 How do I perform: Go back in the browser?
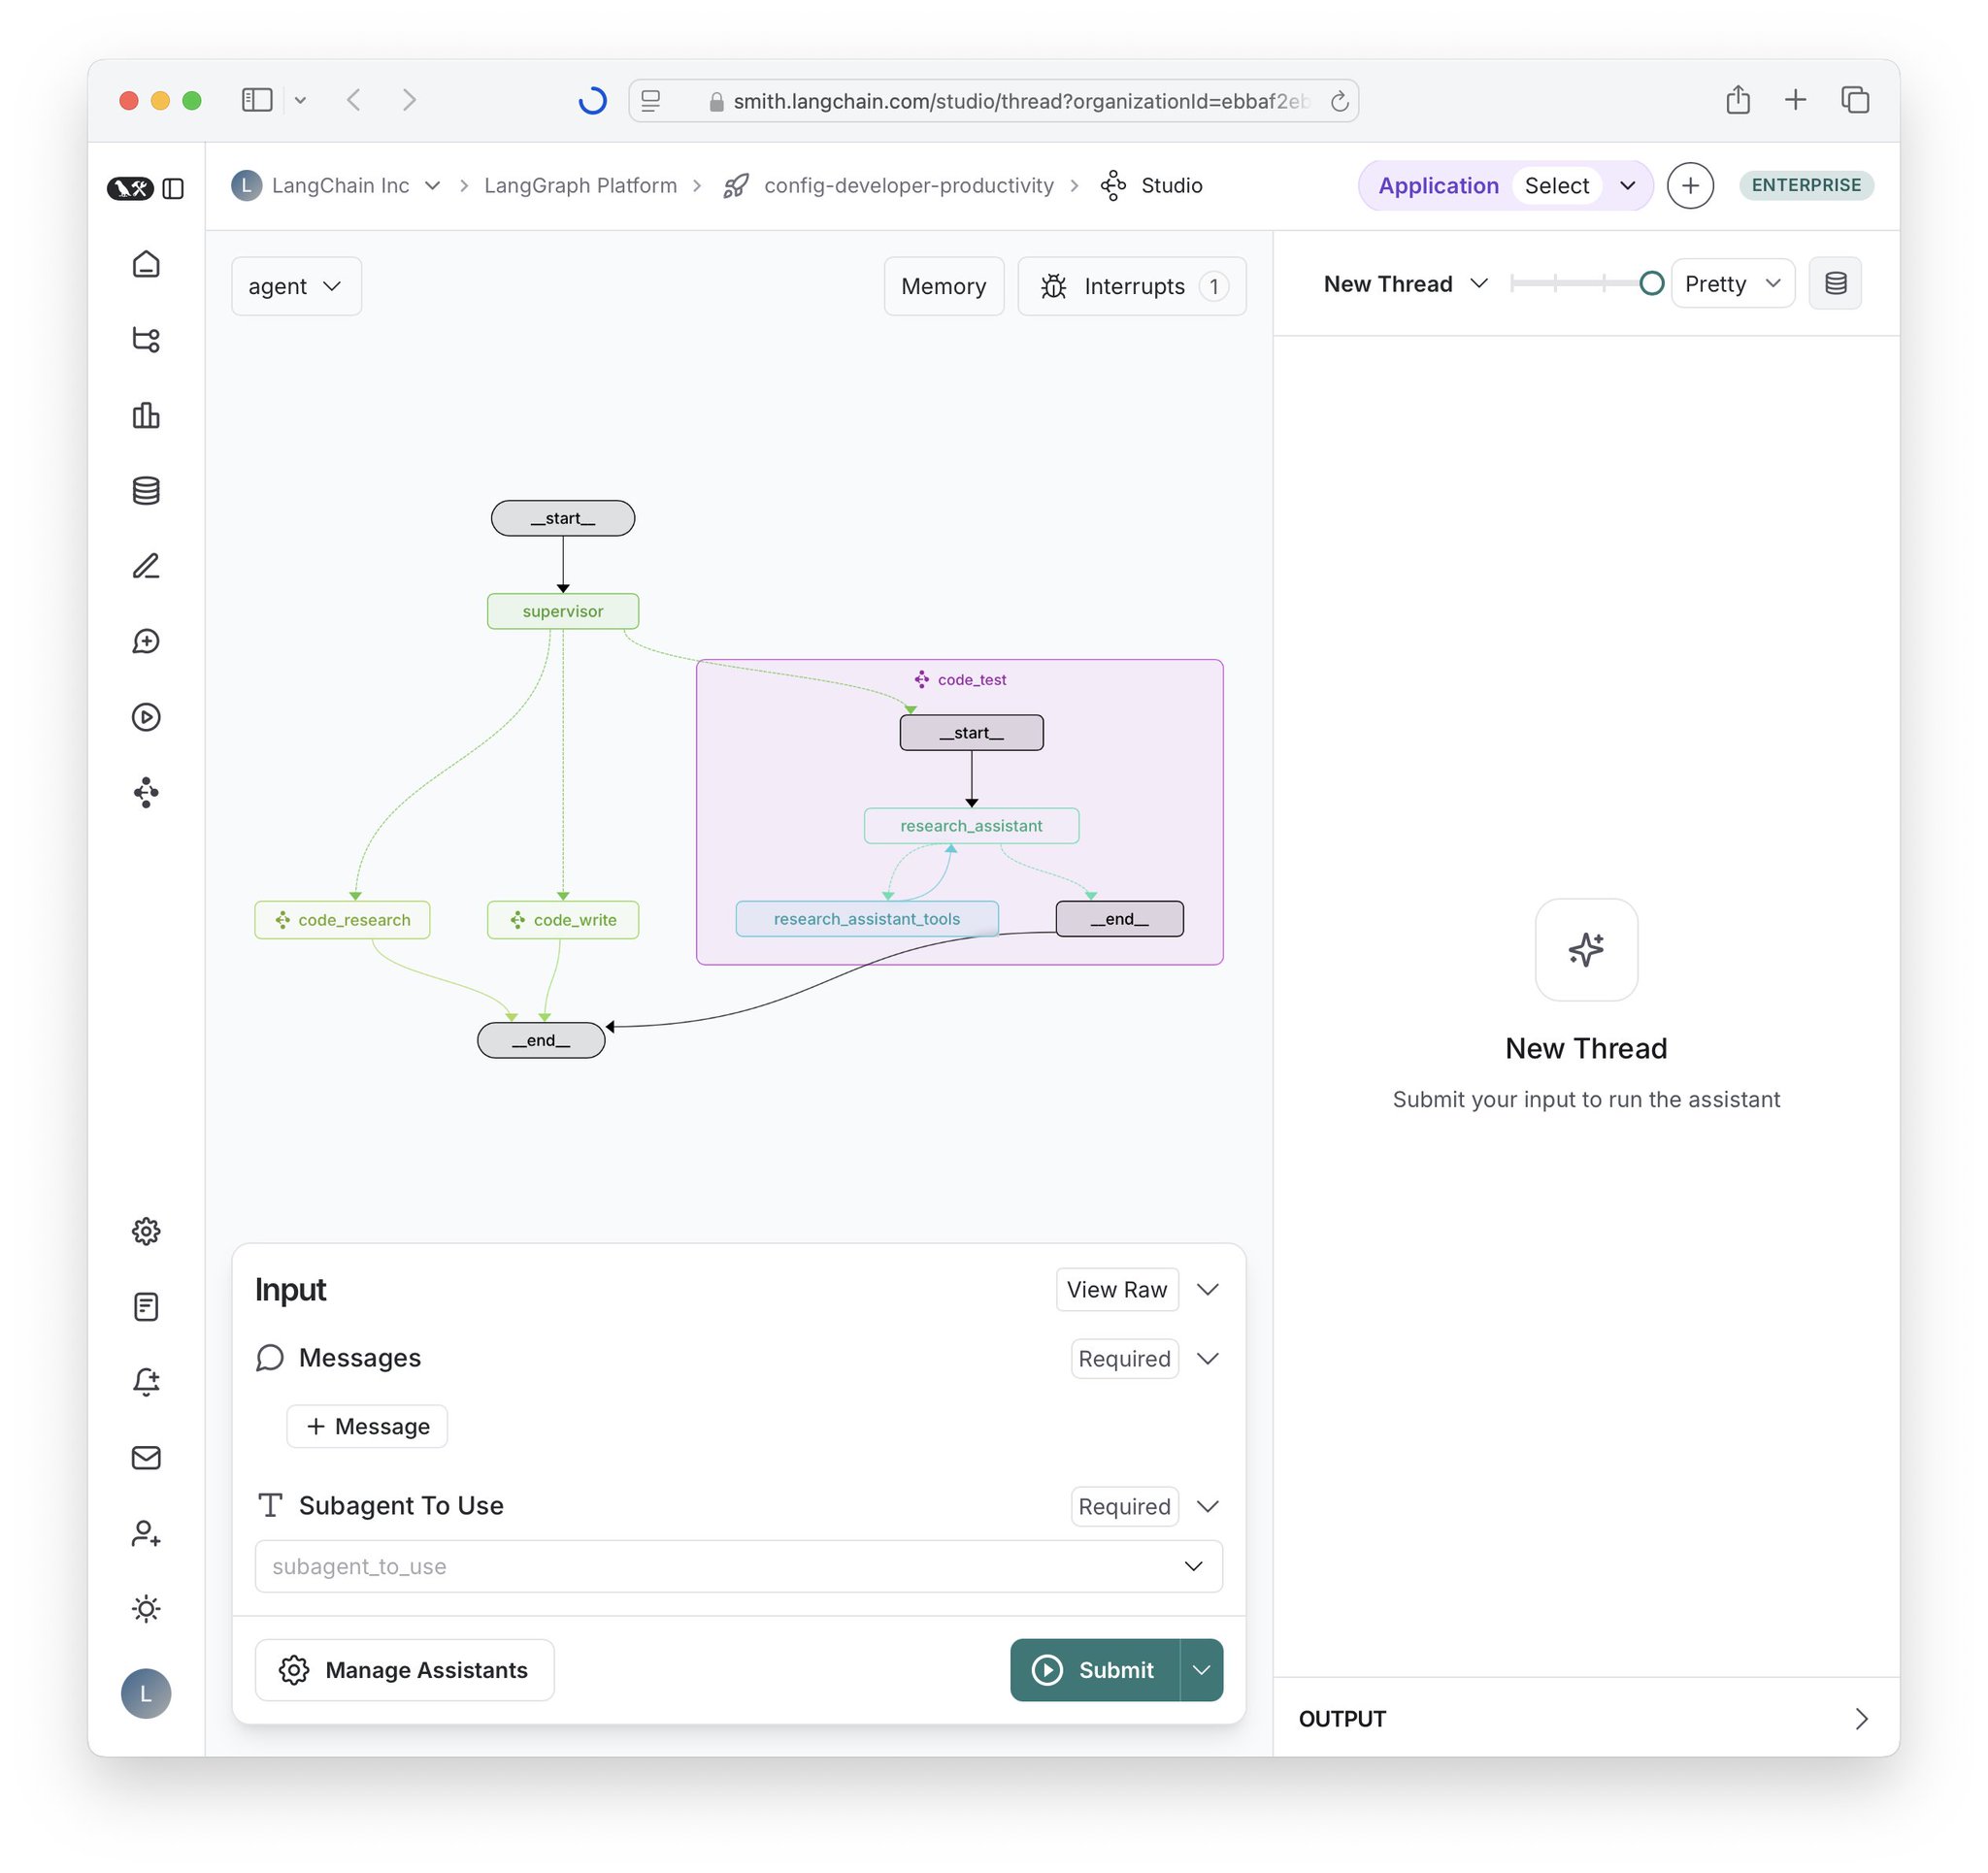353,100
